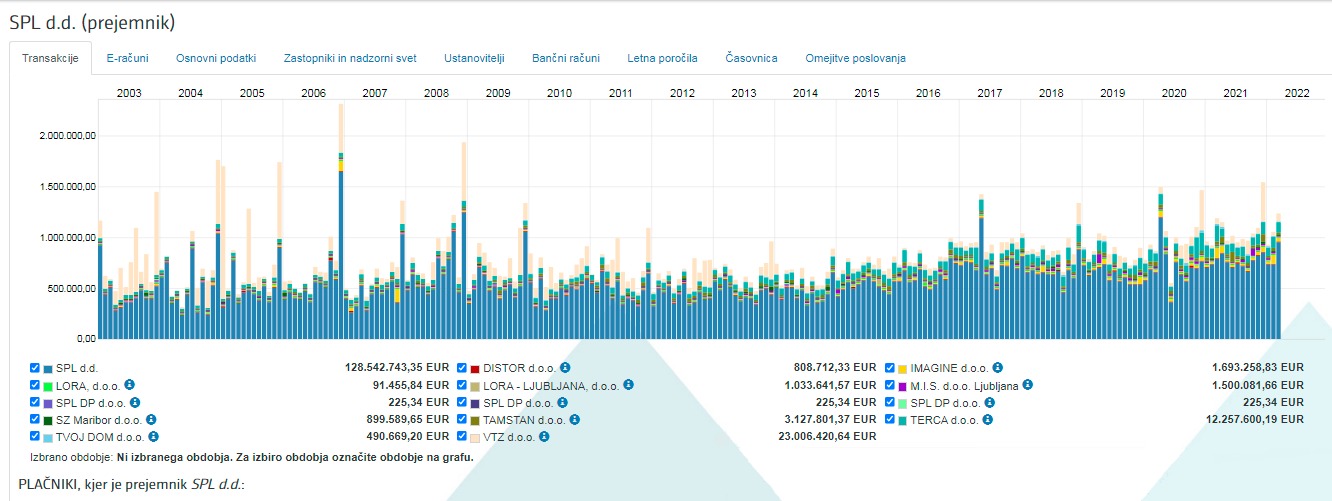Click info icon beside DISTOR d.o.o.
This screenshot has width=1332, height=501.
click(565, 368)
